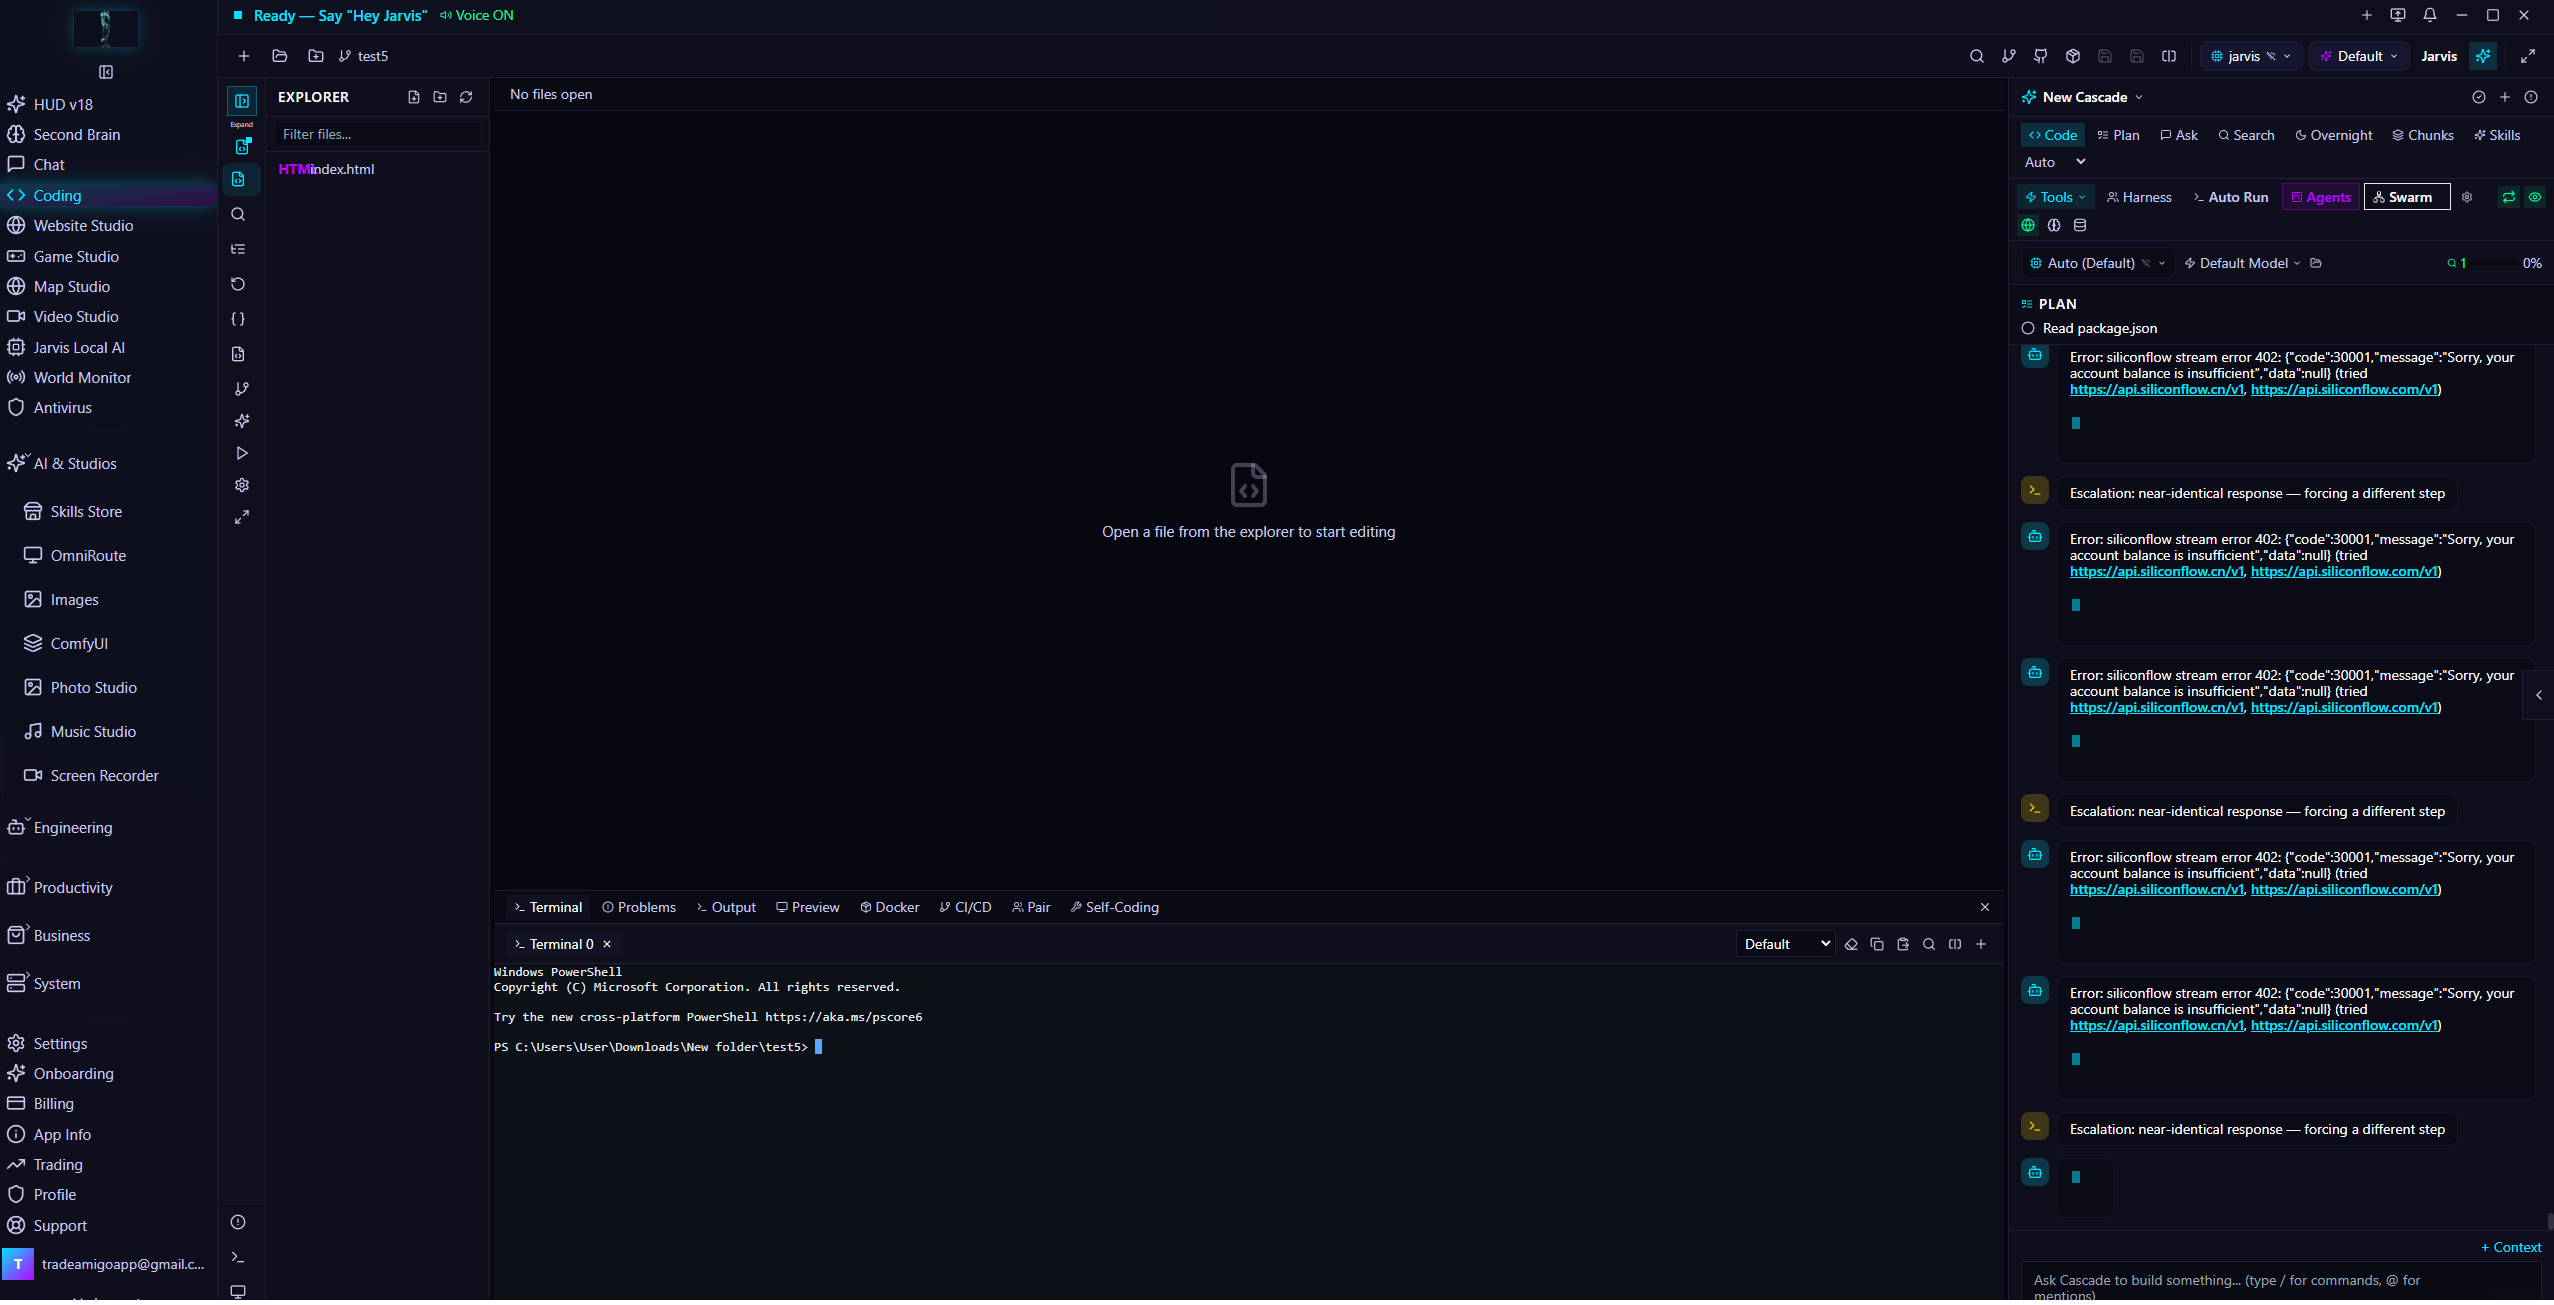Screen dimensions: 2554x1305
Task: Switch to the Self-Coding tab
Action: [1114, 907]
